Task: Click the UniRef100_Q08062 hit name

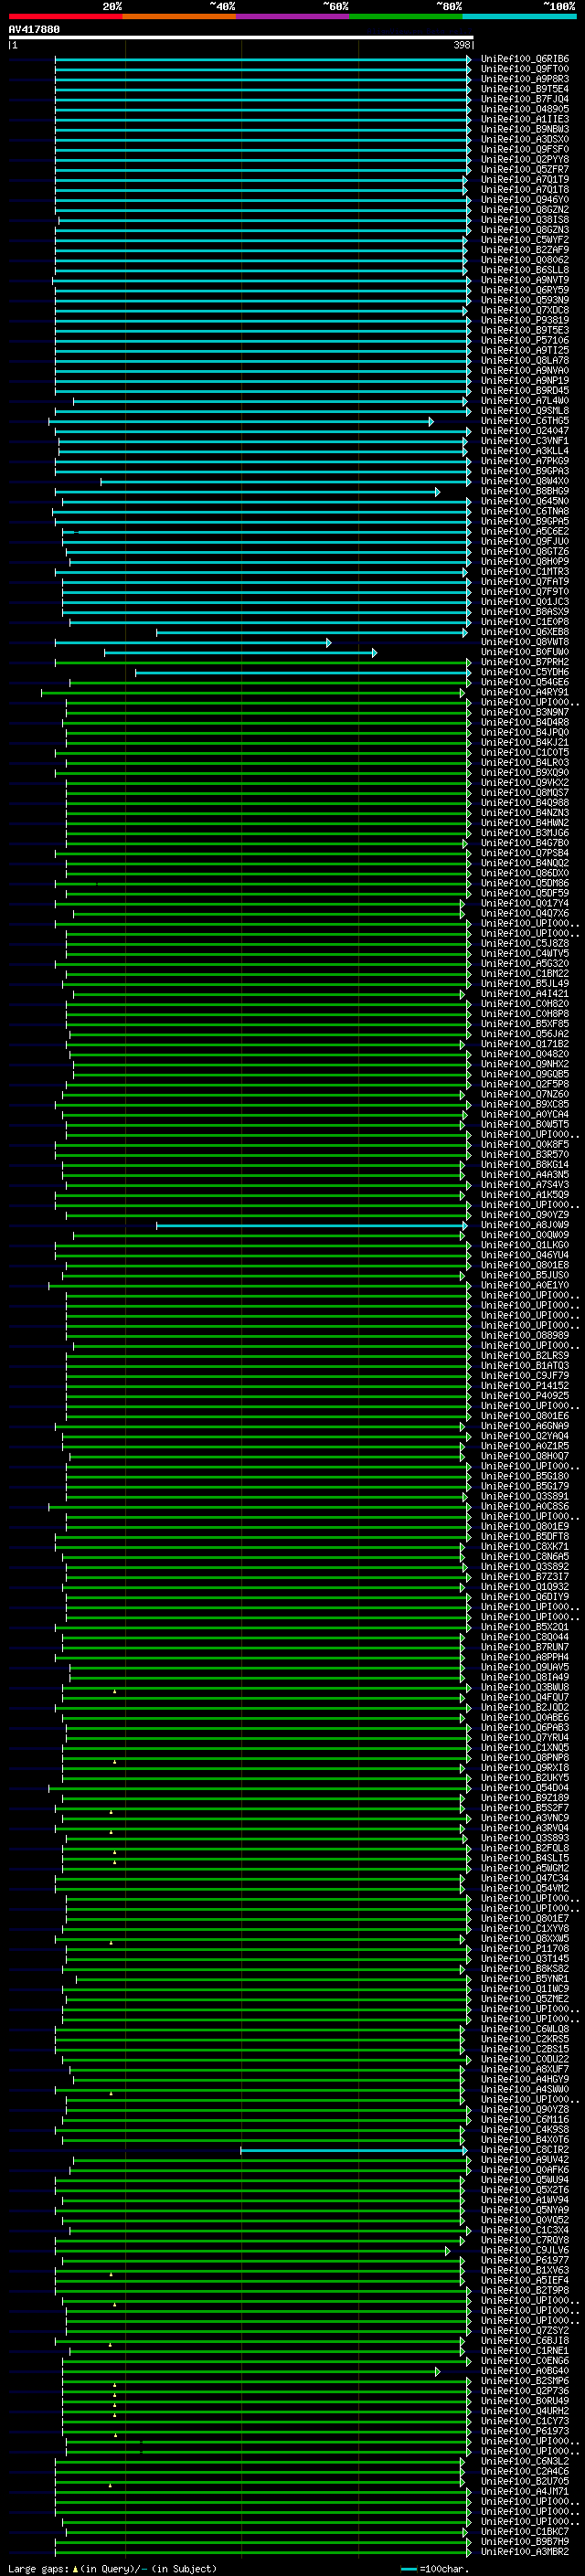Action: [x=524, y=260]
